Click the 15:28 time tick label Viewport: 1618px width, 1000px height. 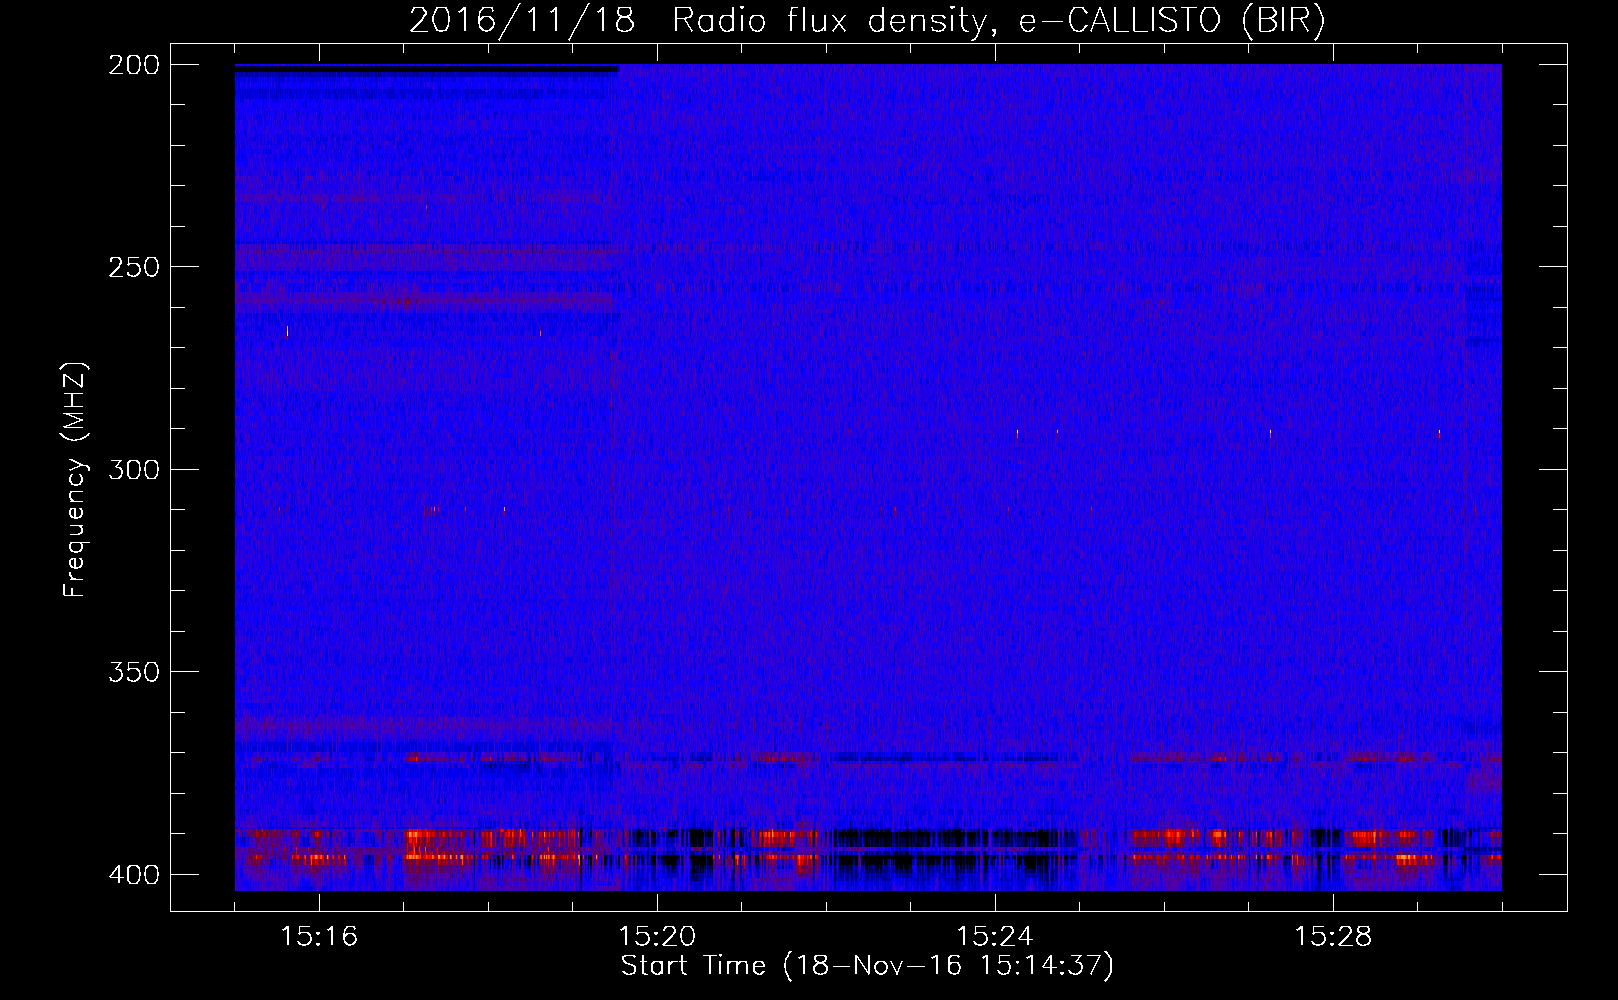1333,937
